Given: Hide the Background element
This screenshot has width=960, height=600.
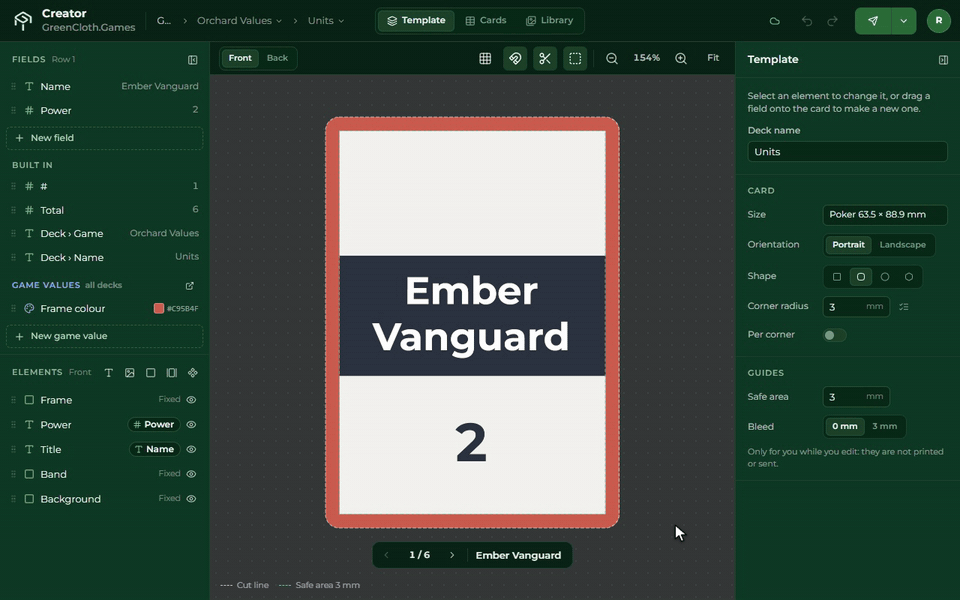Looking at the screenshot, I should coord(191,499).
